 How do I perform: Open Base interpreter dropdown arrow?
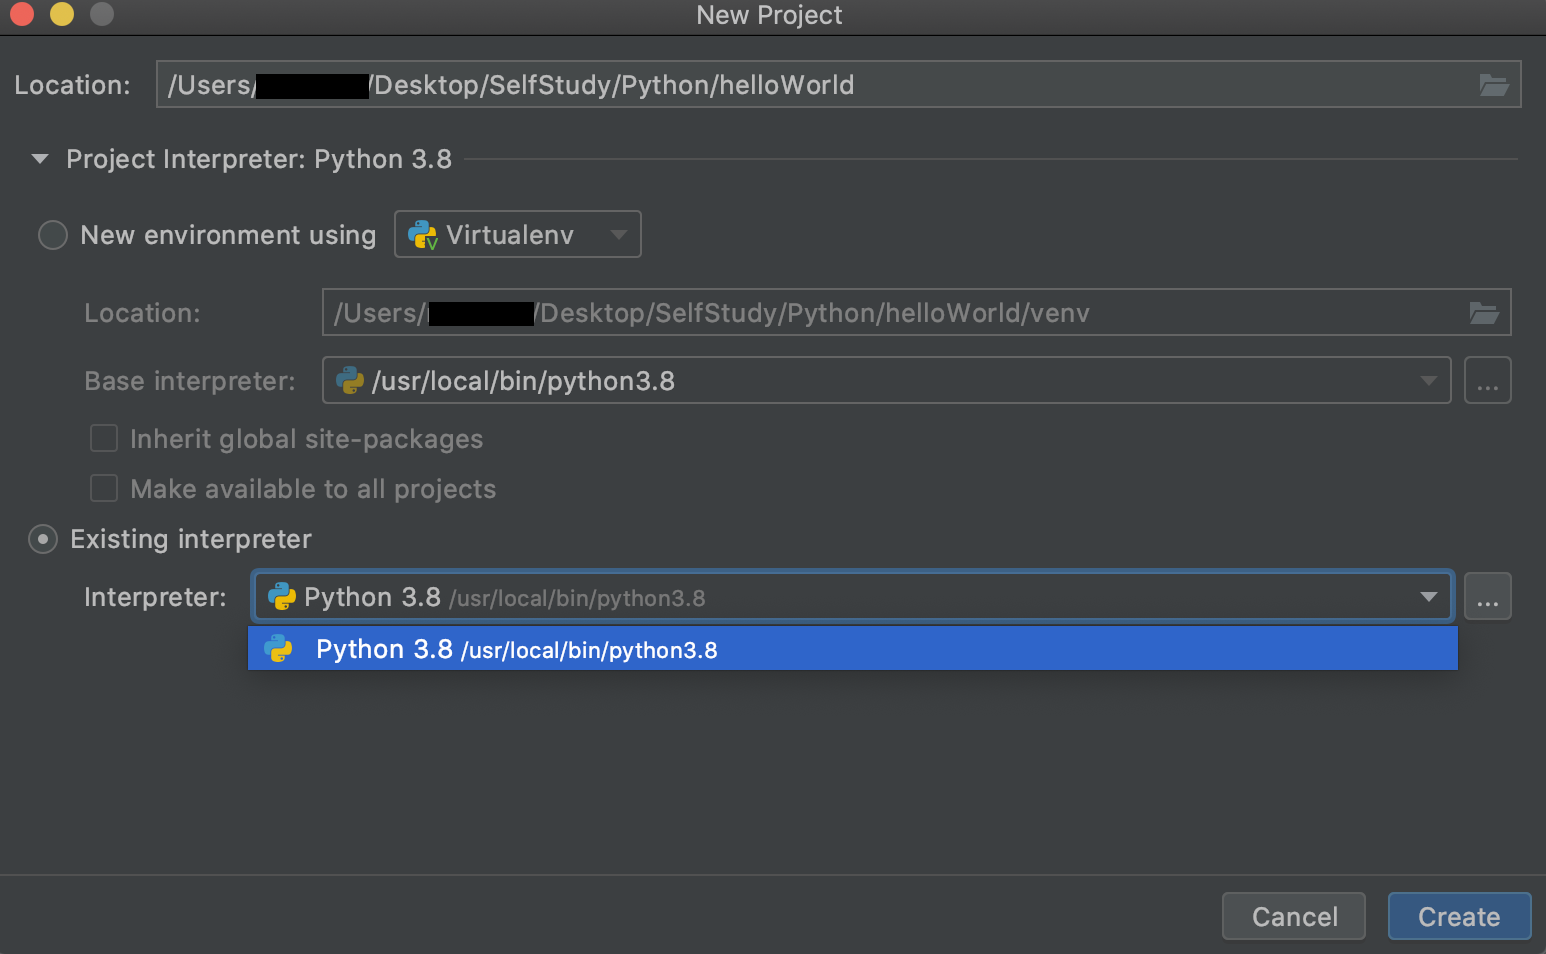[1428, 381]
